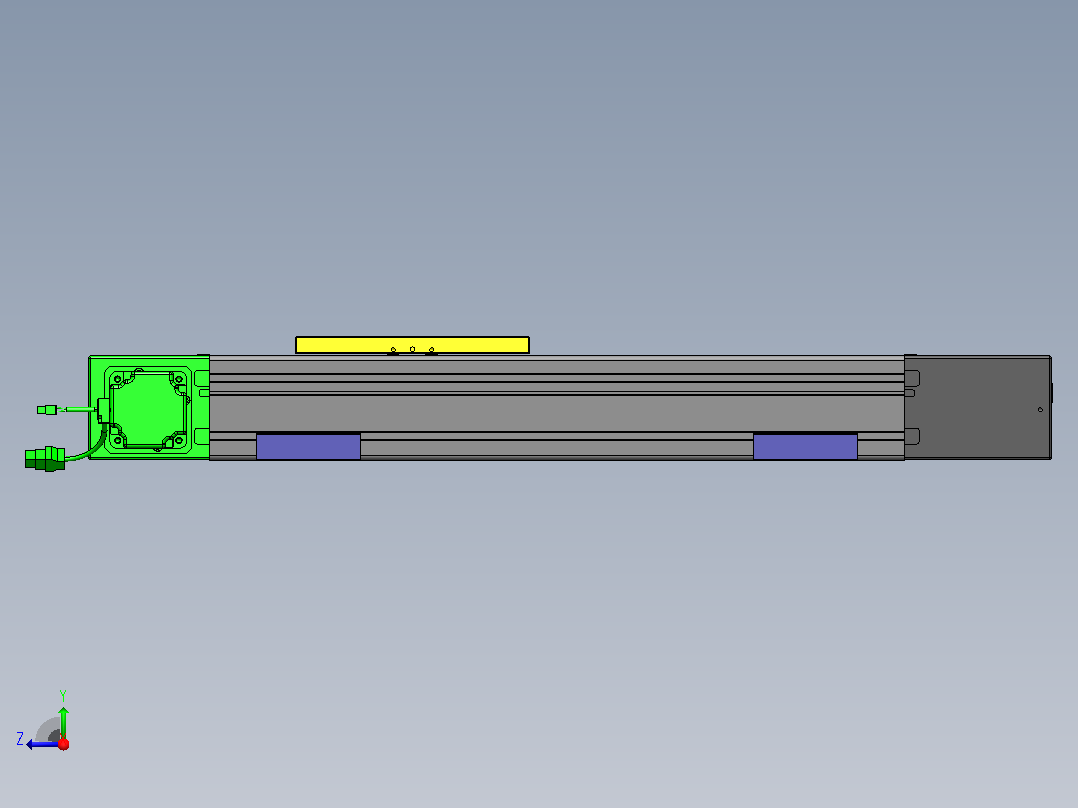Click the green Y axis arrow
The image size is (1078, 808).
[63, 722]
